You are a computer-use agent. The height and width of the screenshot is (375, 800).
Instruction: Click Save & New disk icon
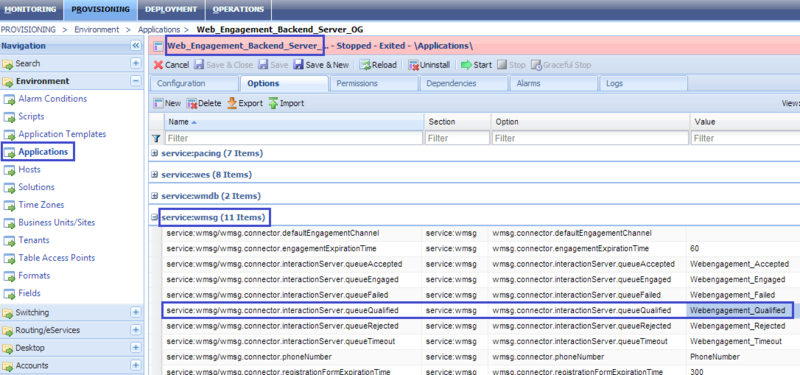(x=298, y=65)
